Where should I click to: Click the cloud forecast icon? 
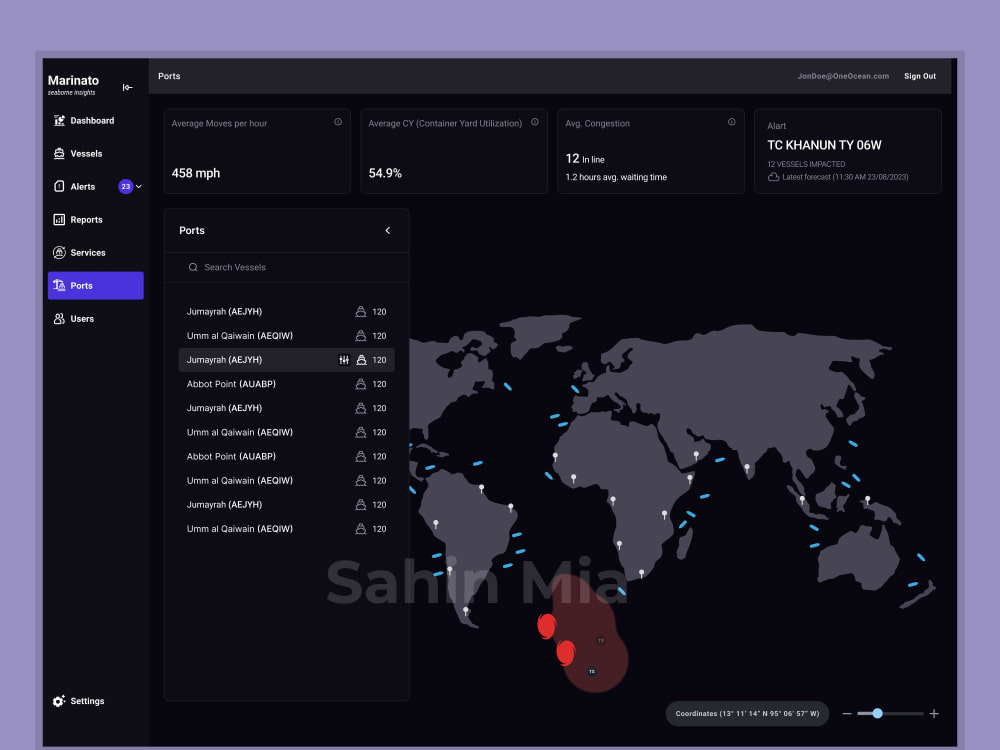(x=774, y=177)
